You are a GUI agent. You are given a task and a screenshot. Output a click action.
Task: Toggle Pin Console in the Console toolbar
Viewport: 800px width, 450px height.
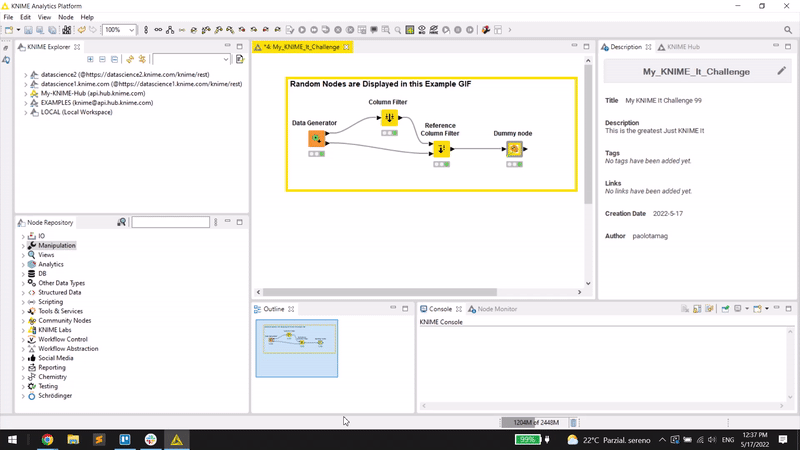(x=725, y=309)
